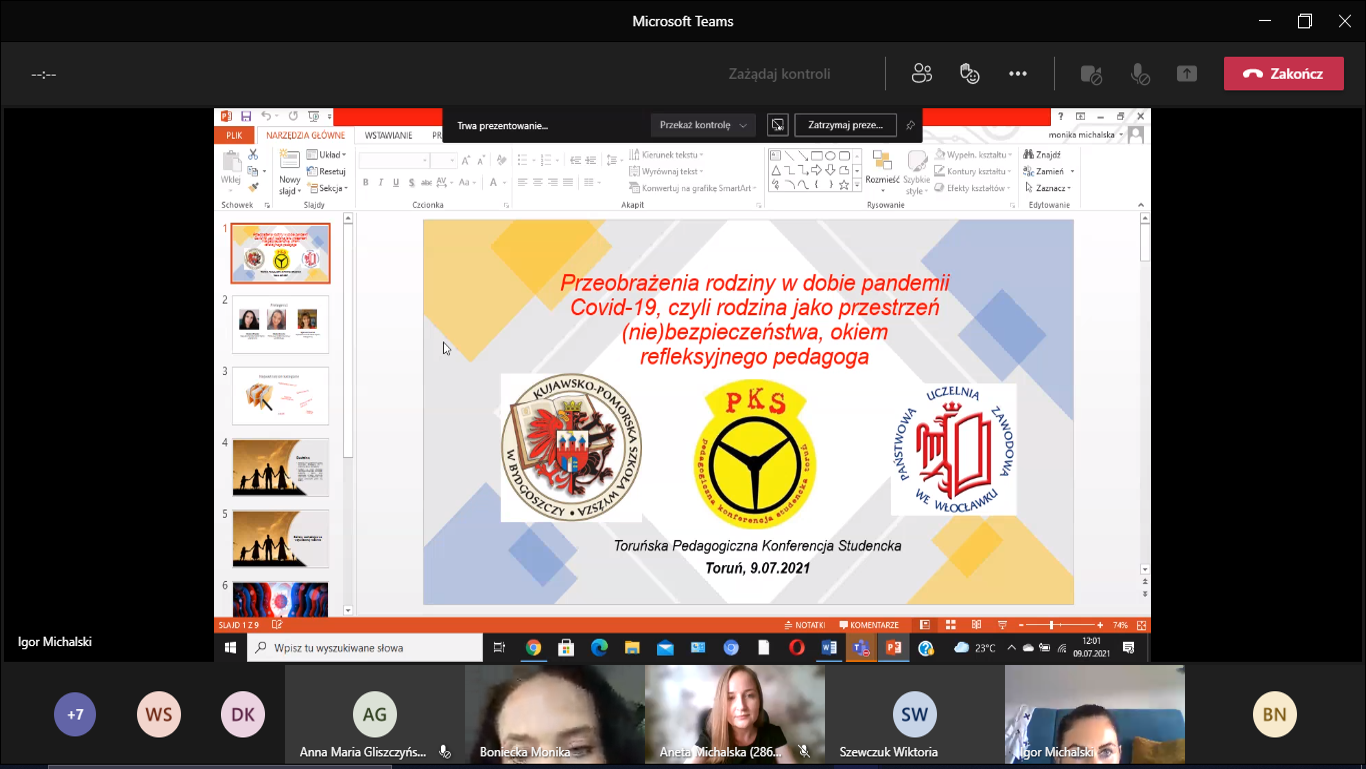Open Opera browser from the taskbar

[796, 648]
